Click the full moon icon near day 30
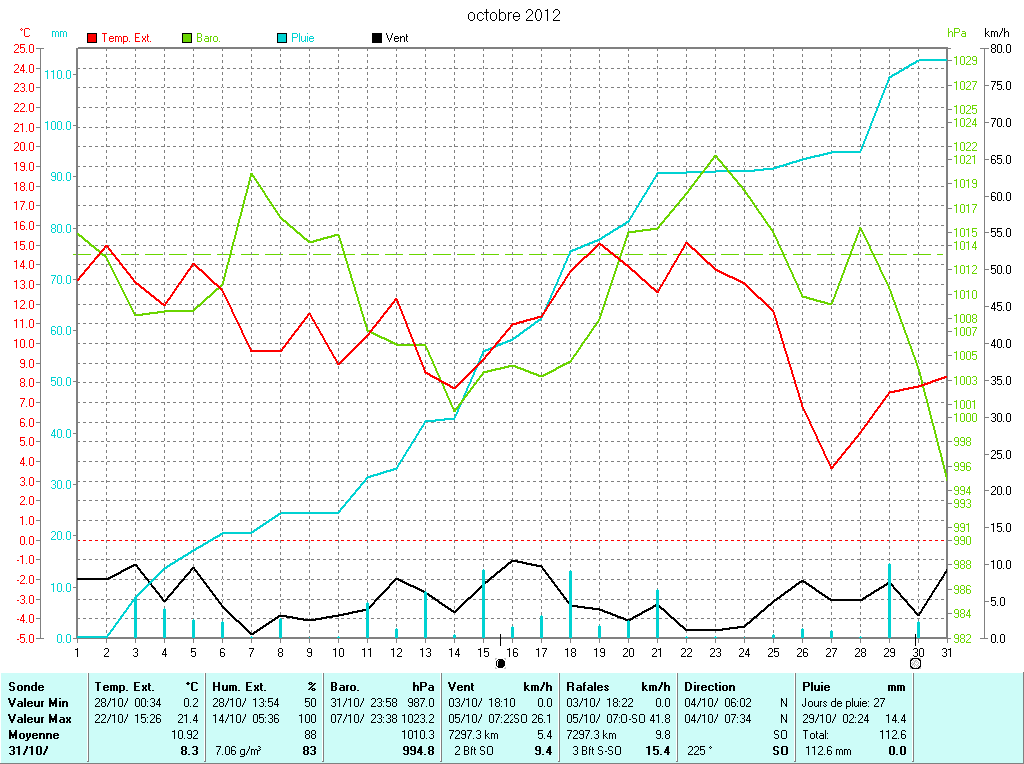Viewport: 1024px width, 764px height. pos(915,662)
